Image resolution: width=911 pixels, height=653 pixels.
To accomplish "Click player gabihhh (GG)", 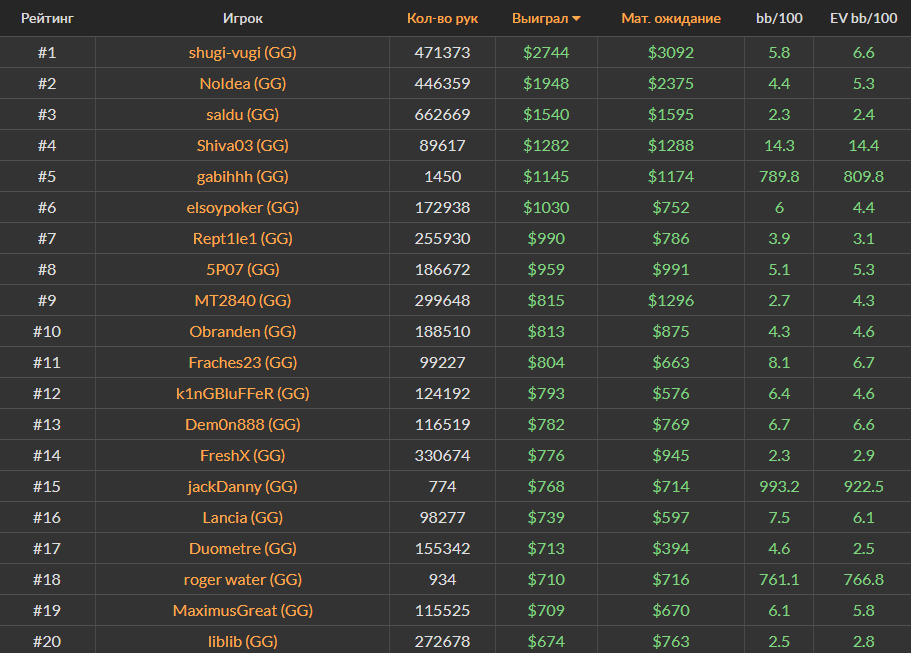I will coord(242,177).
